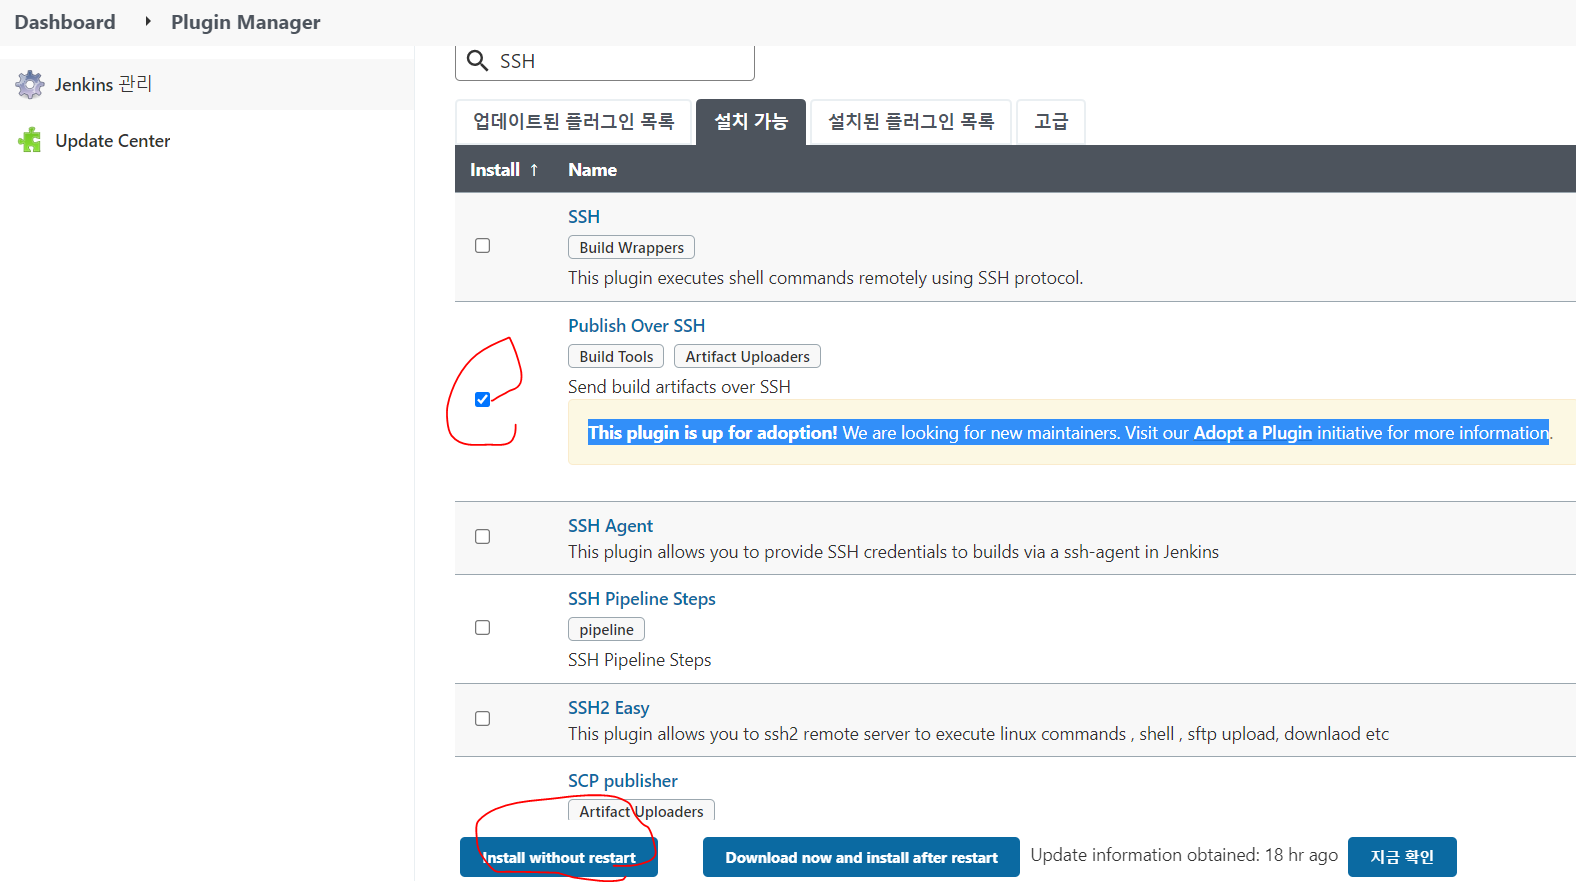Click the Build Tools category tag

pyautogui.click(x=616, y=357)
